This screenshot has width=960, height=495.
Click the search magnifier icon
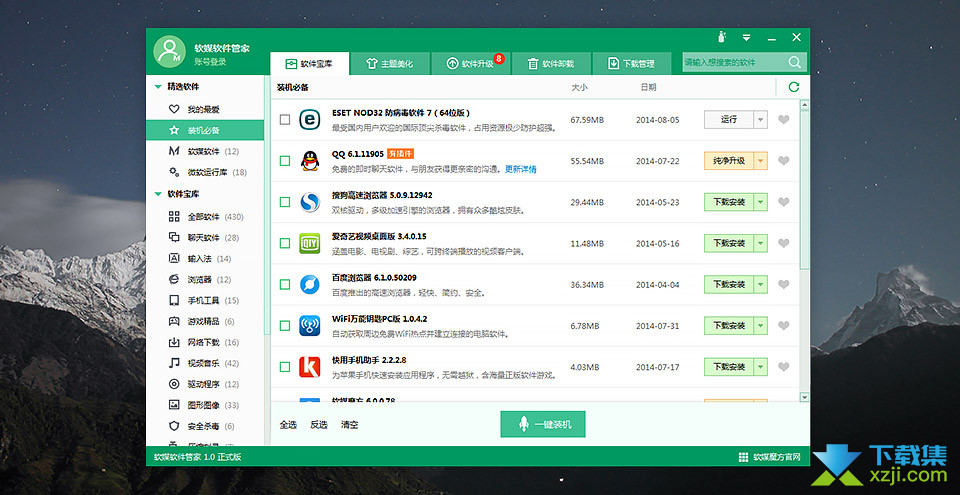(795, 62)
